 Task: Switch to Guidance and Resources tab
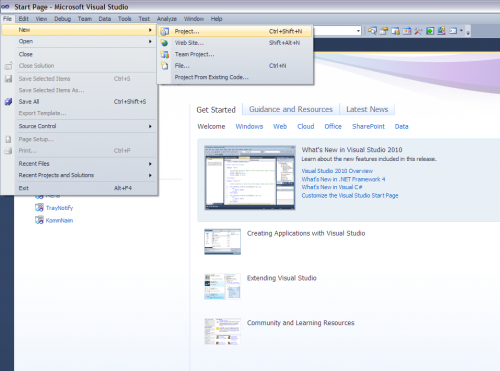pyautogui.click(x=291, y=109)
